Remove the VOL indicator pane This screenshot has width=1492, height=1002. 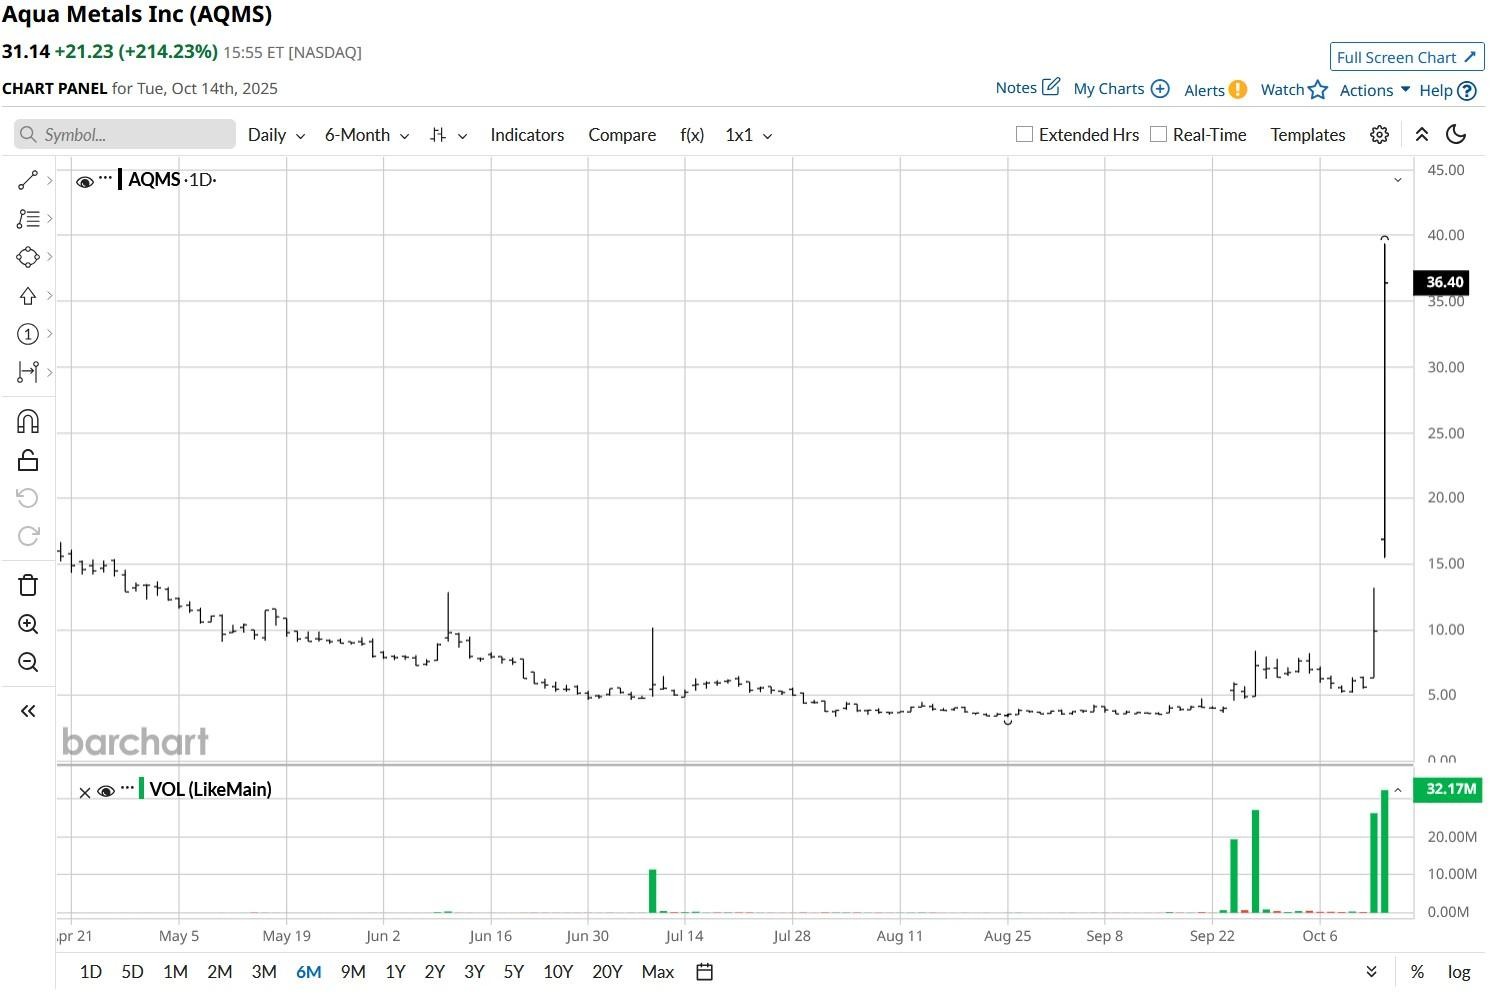coord(85,792)
